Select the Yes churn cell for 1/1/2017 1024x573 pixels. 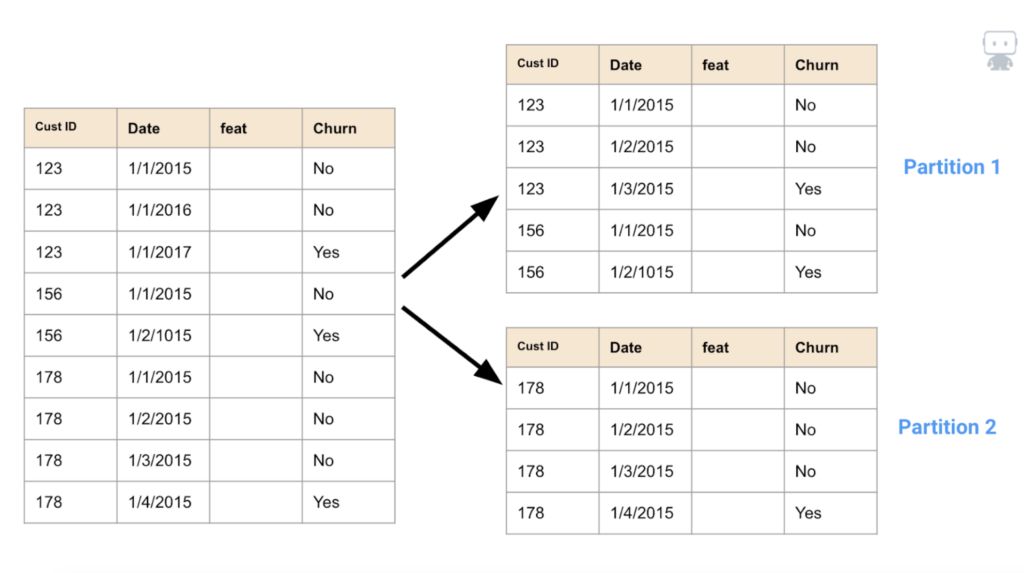(348, 252)
